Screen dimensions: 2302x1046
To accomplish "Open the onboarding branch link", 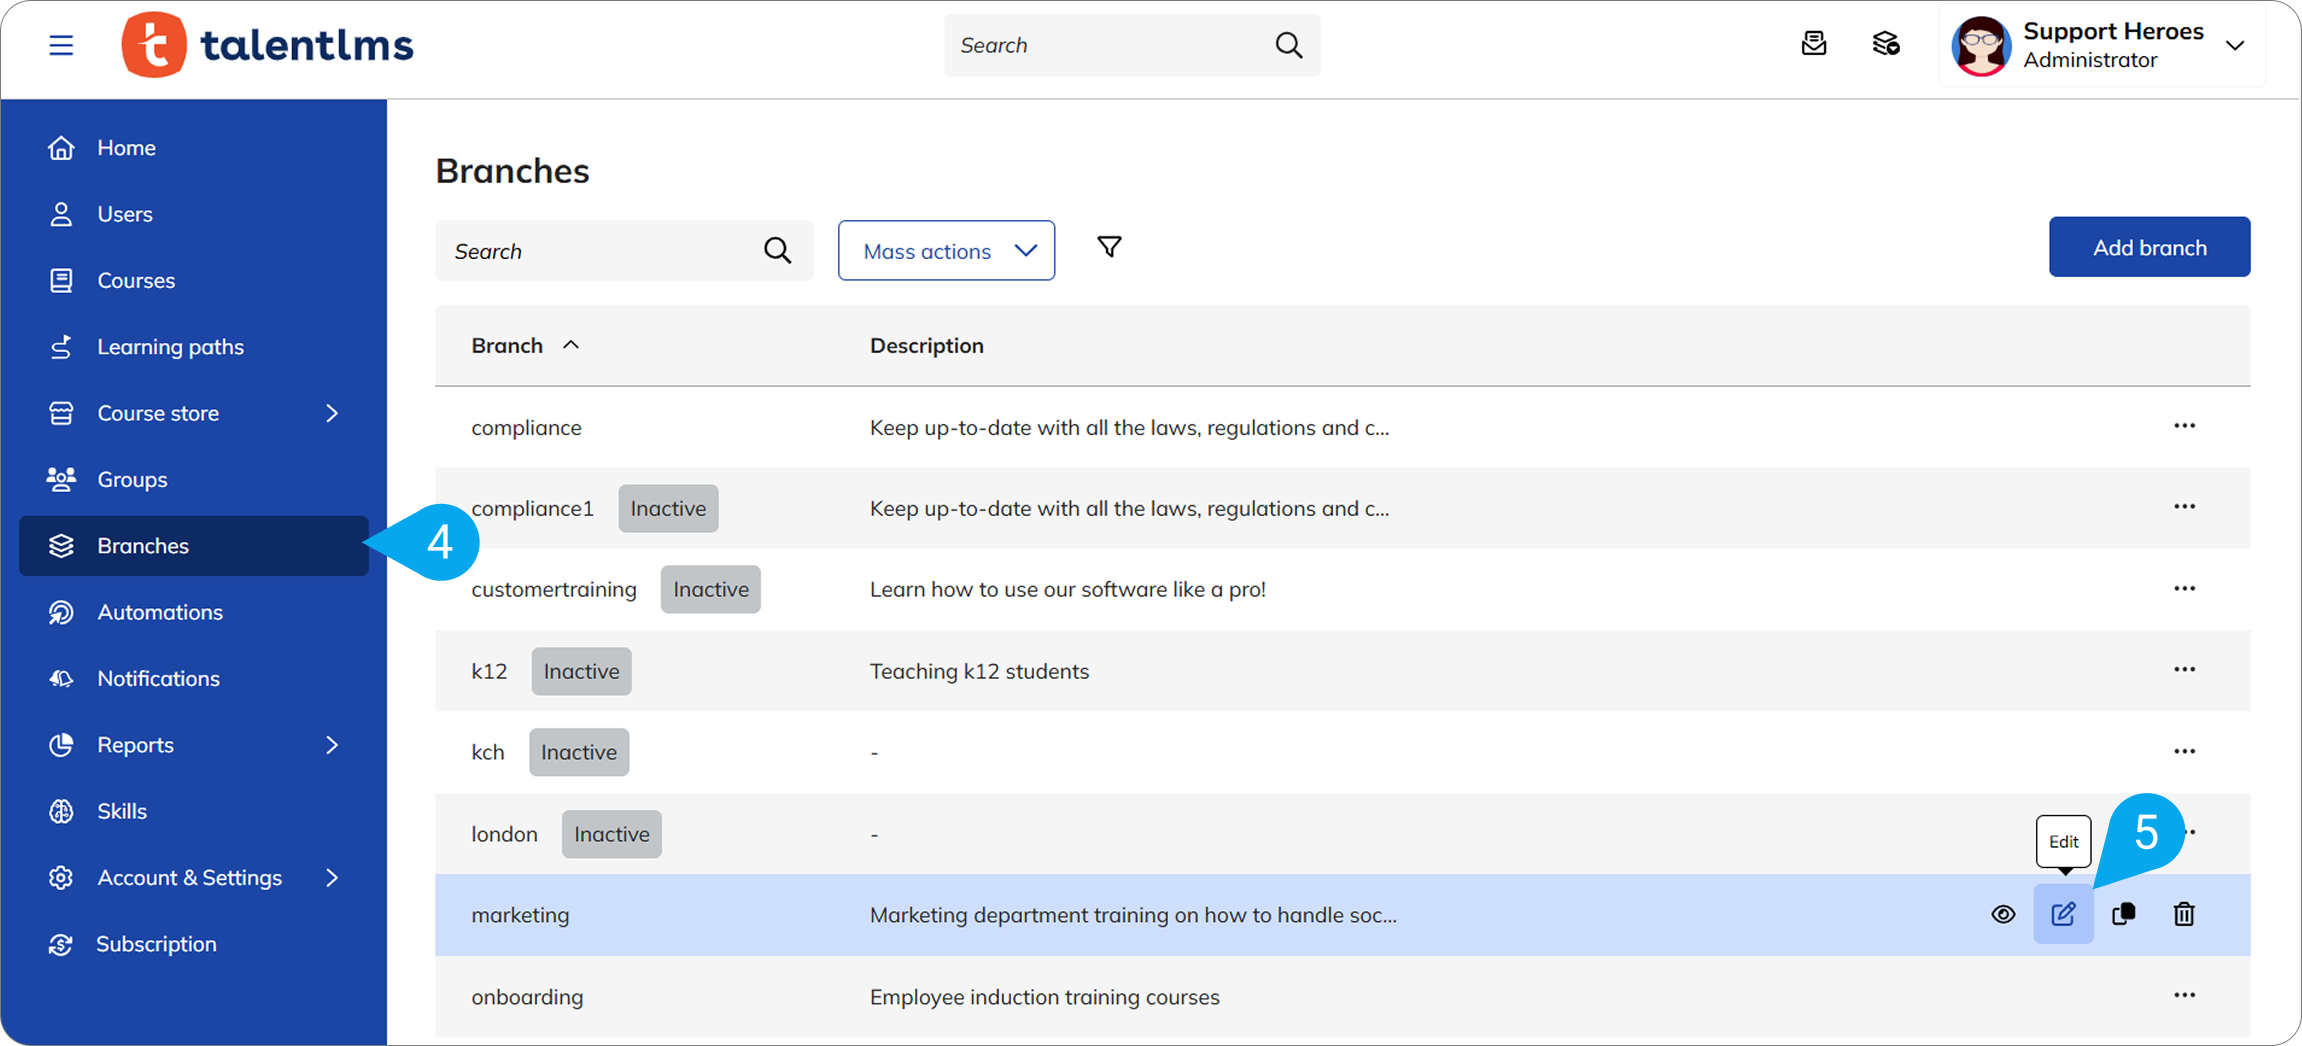I will tap(527, 997).
